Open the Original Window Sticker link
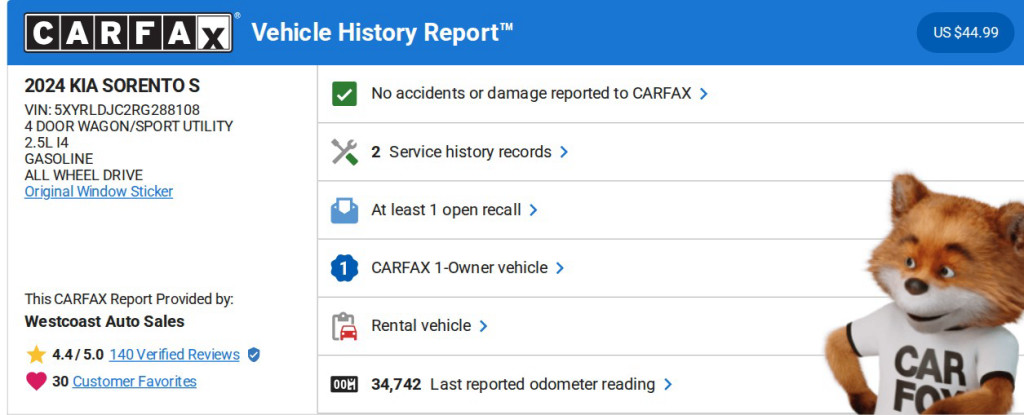 click(99, 191)
